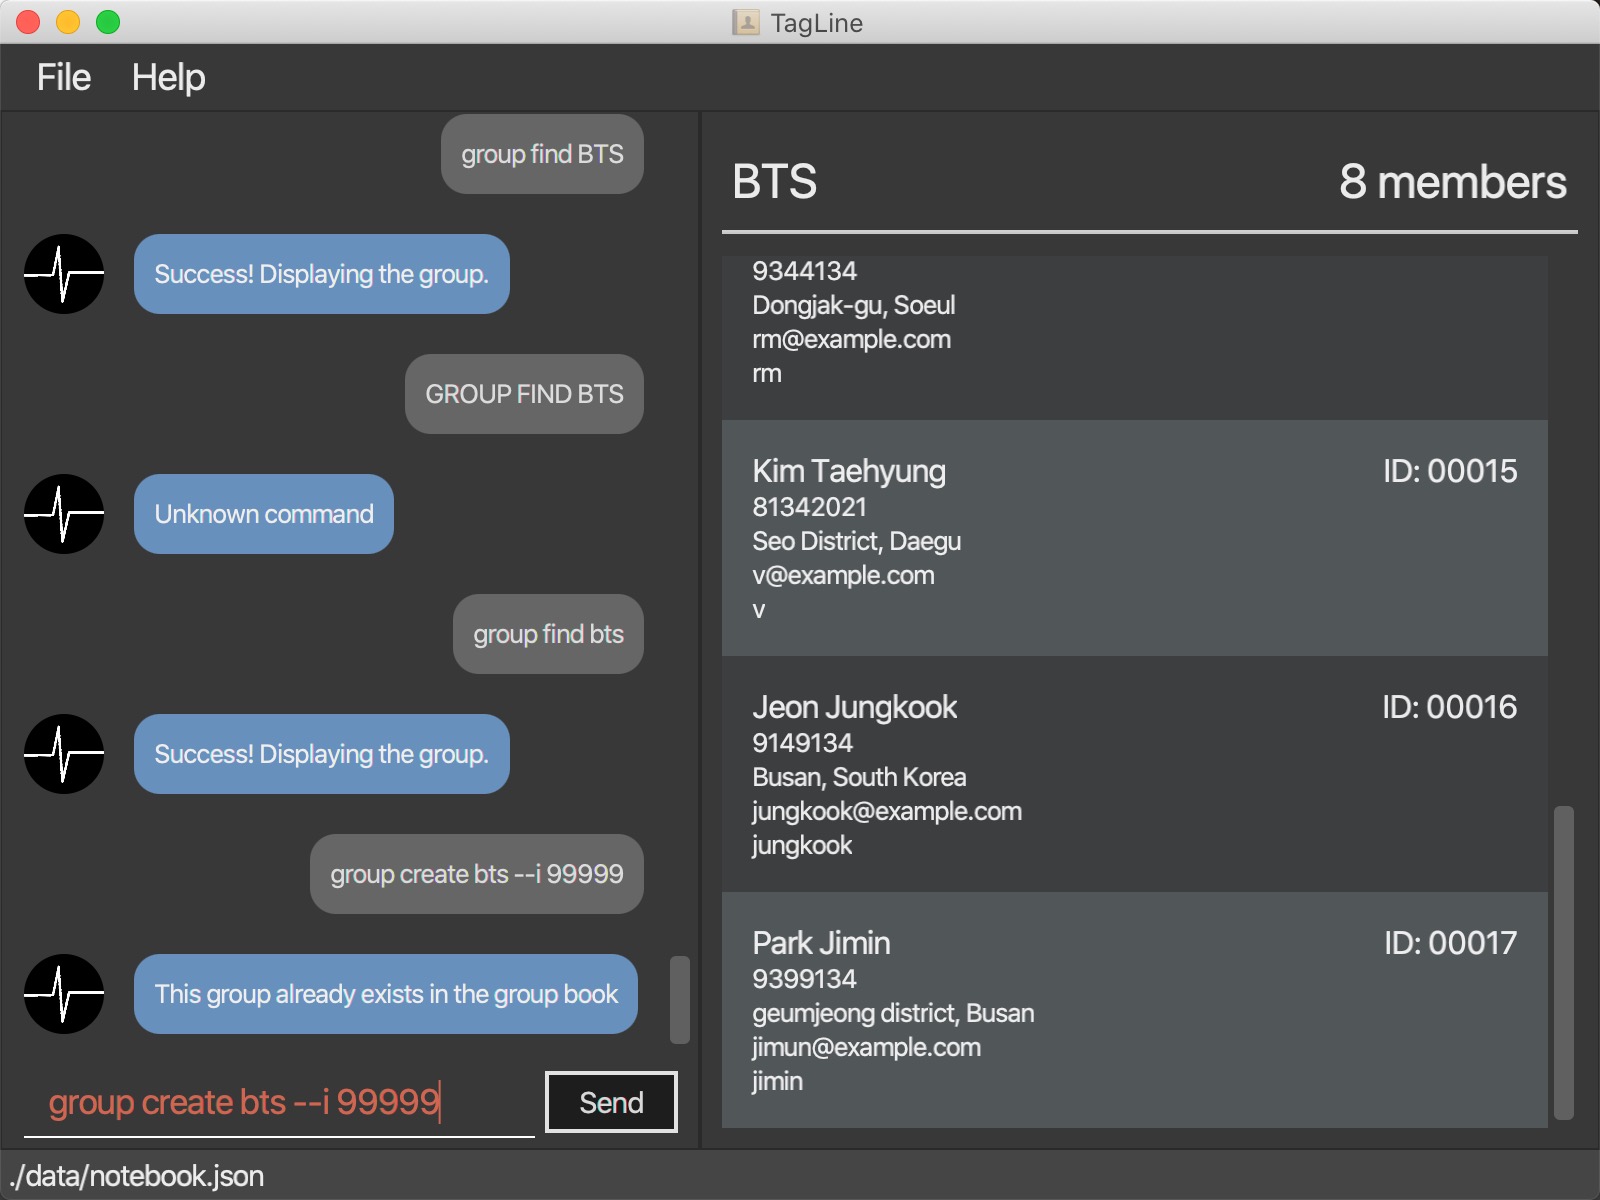Click phone number 9399134
The image size is (1600, 1200).
[x=804, y=979]
